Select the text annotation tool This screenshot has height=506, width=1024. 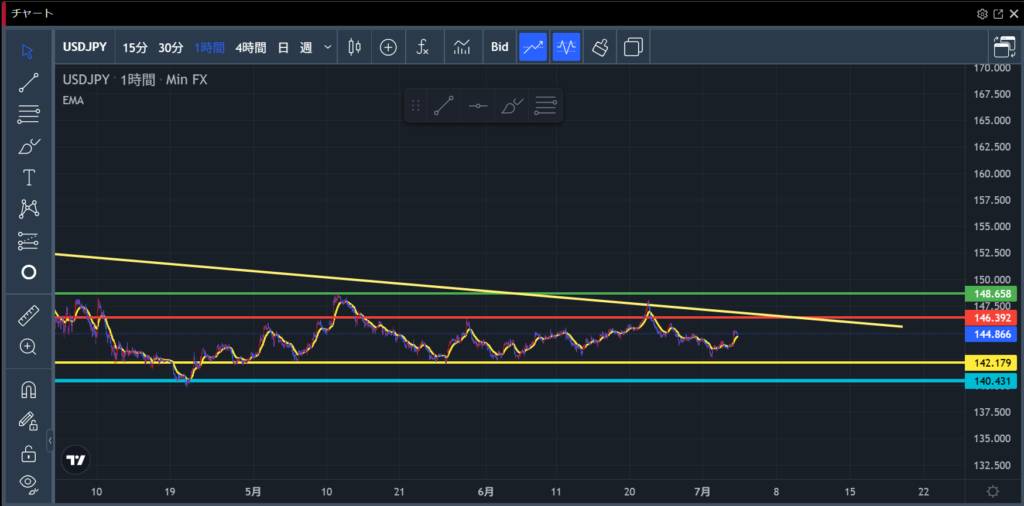[x=28, y=178]
